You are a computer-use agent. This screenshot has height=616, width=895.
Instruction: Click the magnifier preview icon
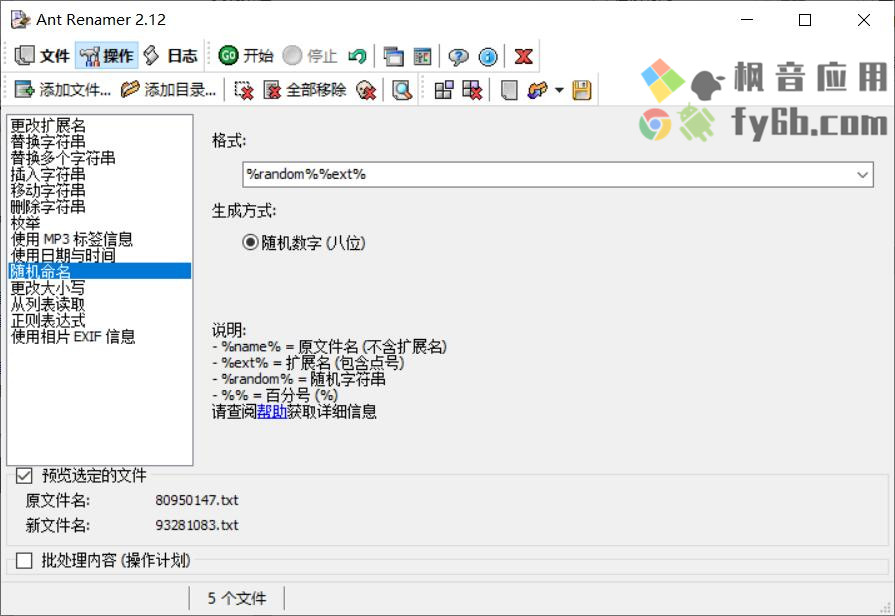(x=402, y=90)
